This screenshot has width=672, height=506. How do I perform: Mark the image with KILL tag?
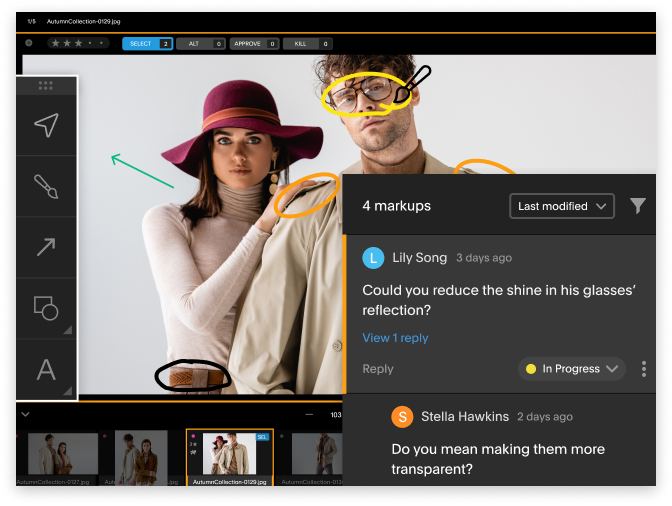307,44
